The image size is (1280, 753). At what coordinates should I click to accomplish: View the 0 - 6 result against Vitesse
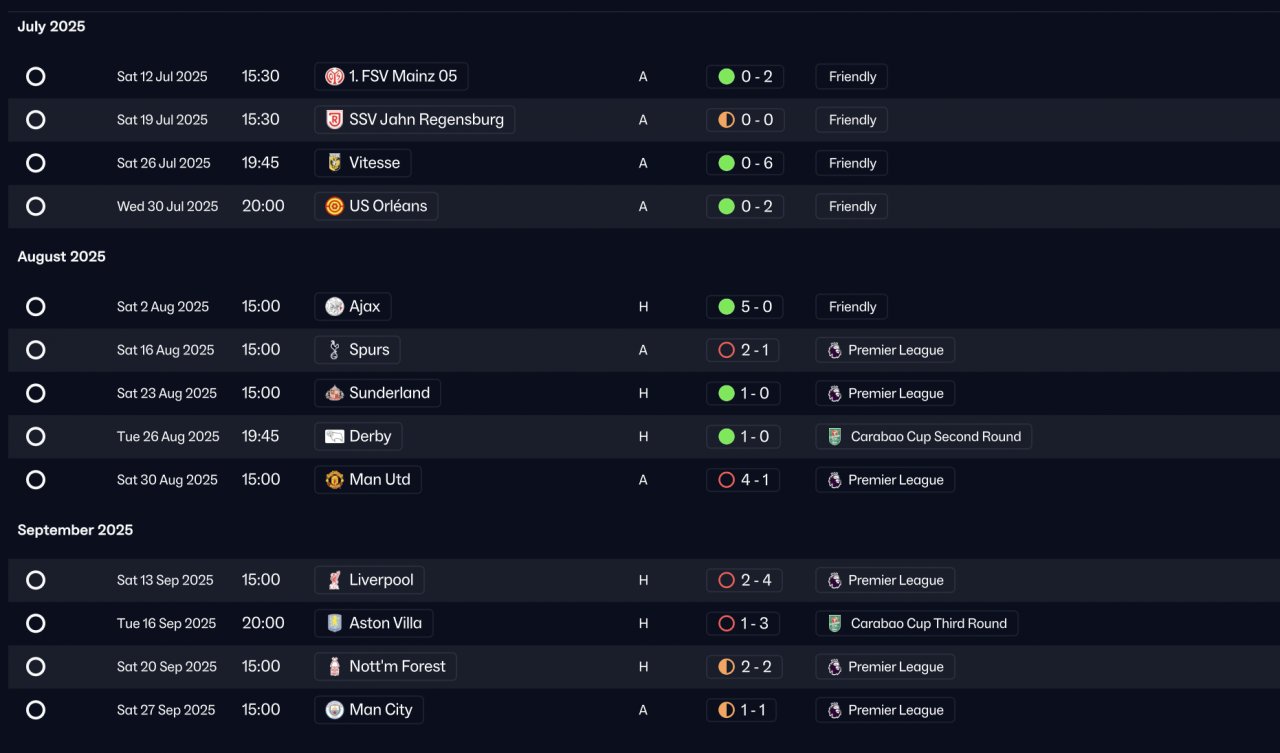pyautogui.click(x=745, y=163)
